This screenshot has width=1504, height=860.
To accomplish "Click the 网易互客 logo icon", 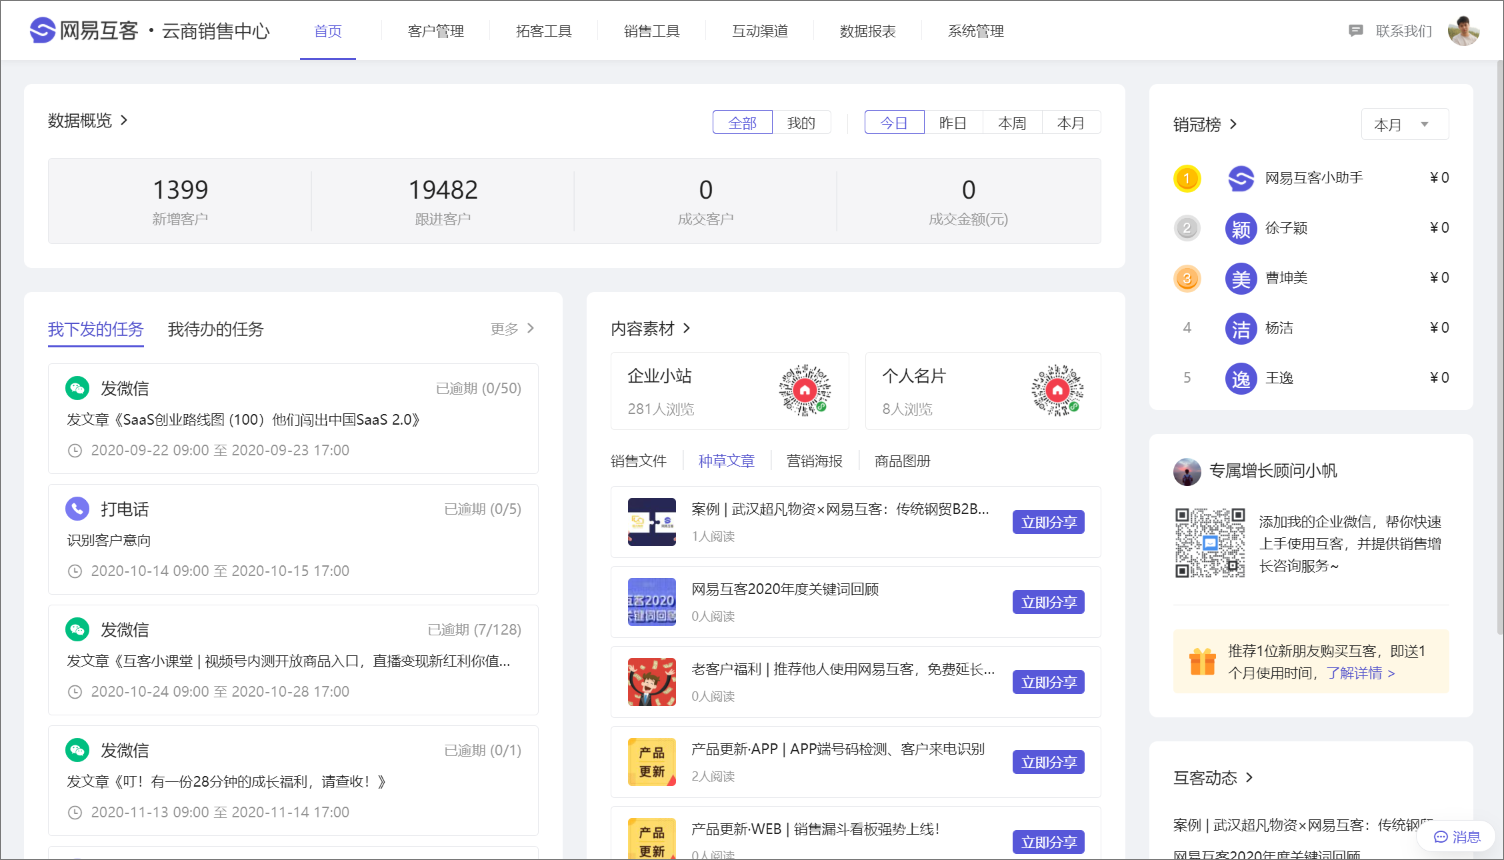I will tap(42, 31).
